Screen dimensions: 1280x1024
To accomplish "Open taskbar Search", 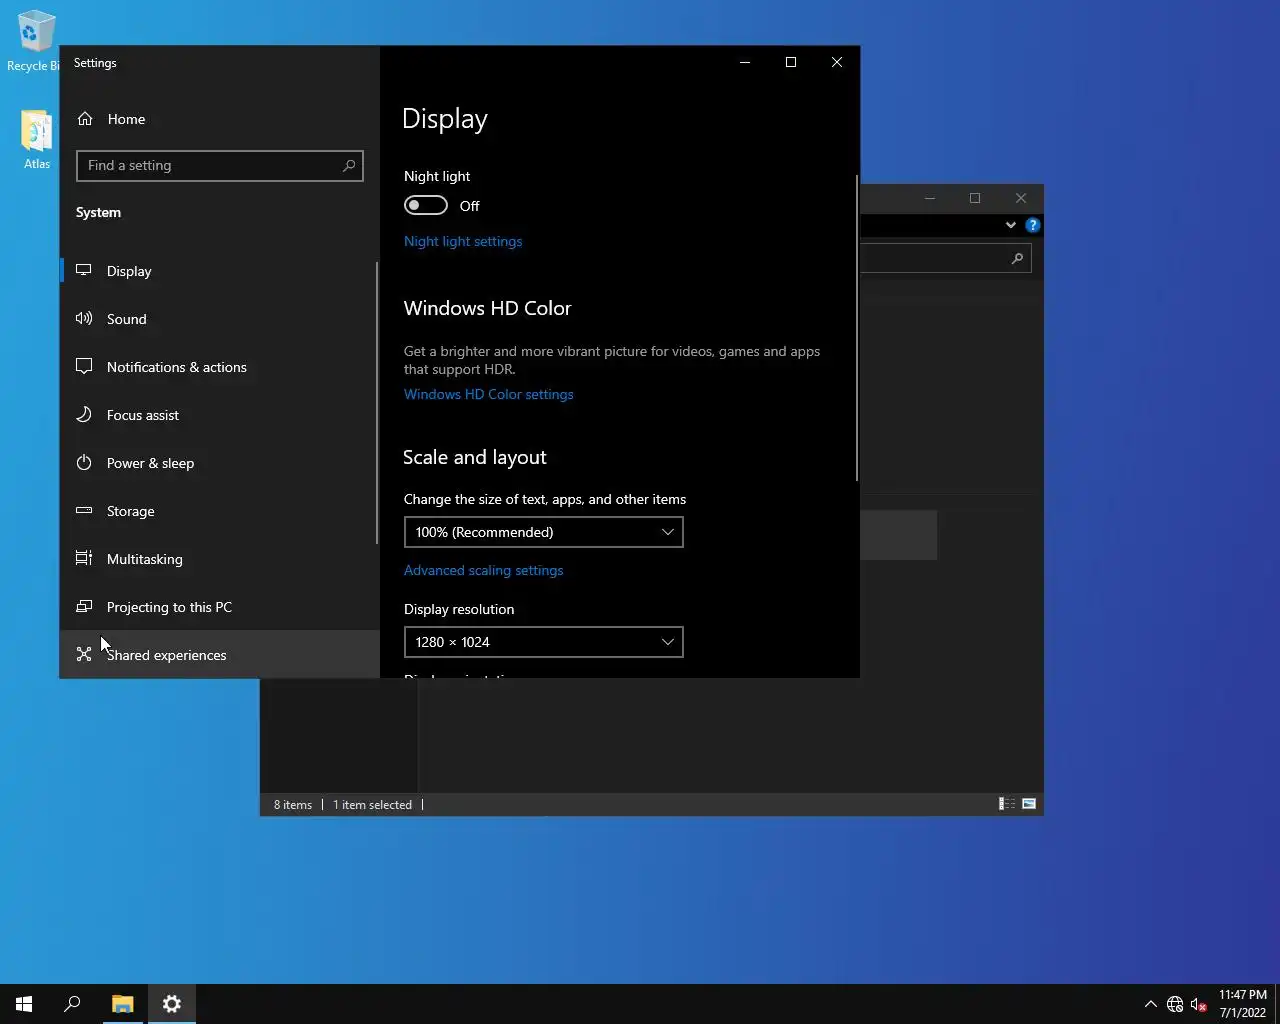I will tap(72, 1004).
